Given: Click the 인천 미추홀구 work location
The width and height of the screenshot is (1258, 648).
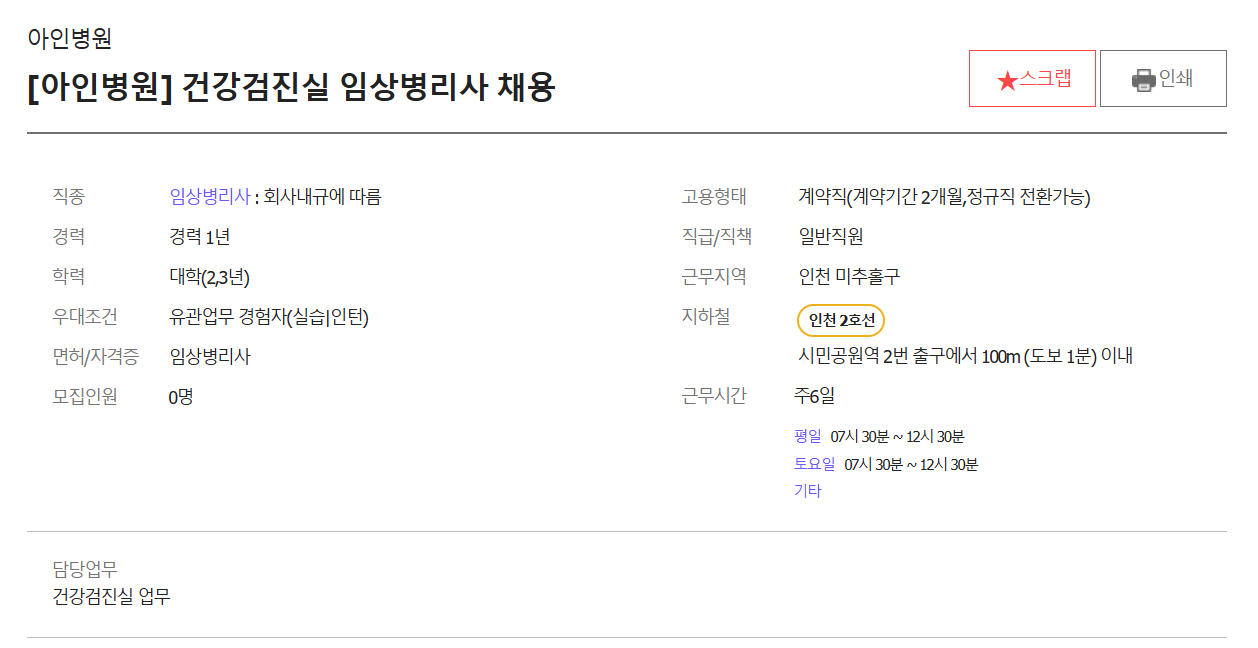Looking at the screenshot, I should (848, 277).
